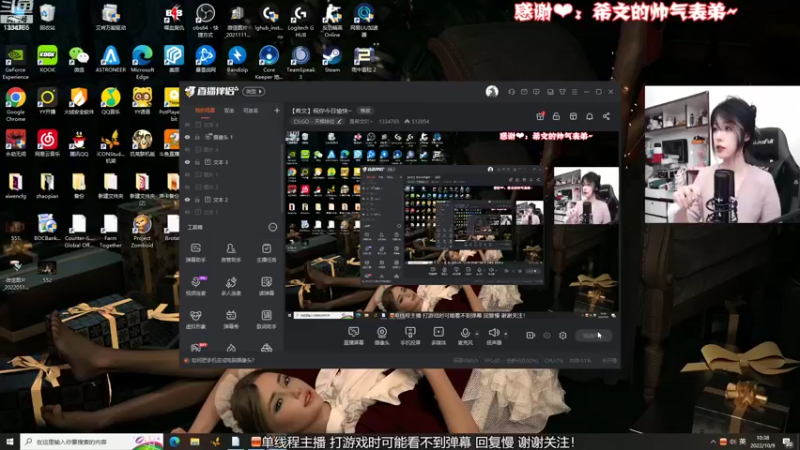The image size is (800, 450).
Task: Select the 摄像头 1 layer row
Action: pos(232,137)
